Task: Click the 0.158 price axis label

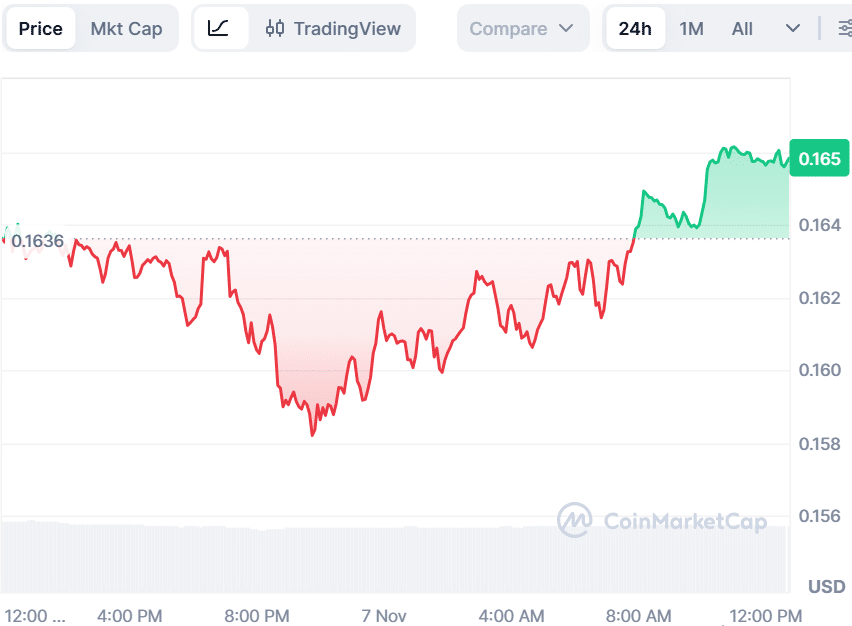Action: (818, 443)
